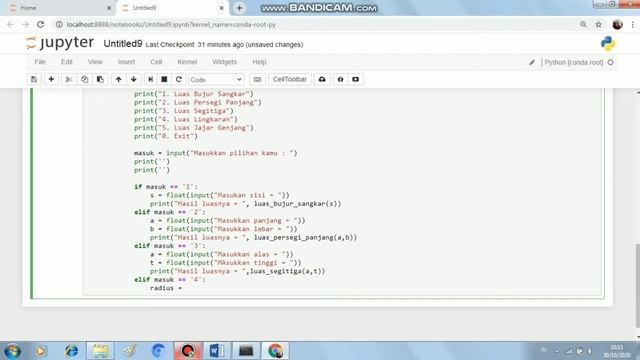Move selected cell up arrow
The height and width of the screenshot is (360, 640).
[x=118, y=79]
